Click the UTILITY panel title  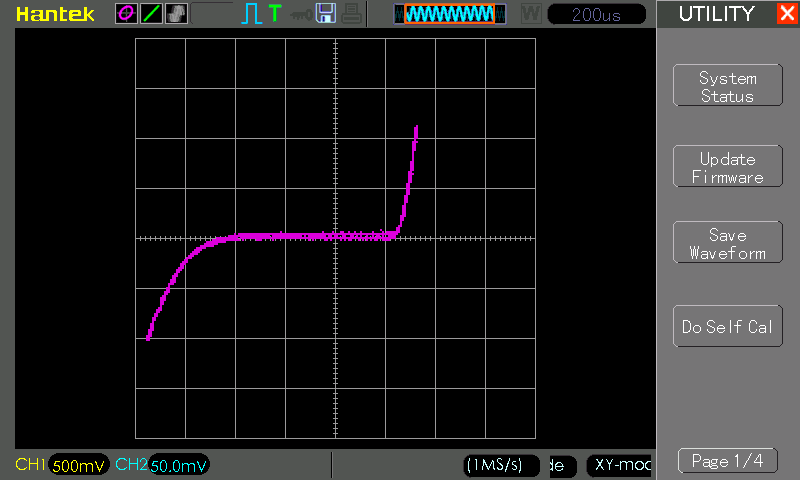tap(716, 14)
